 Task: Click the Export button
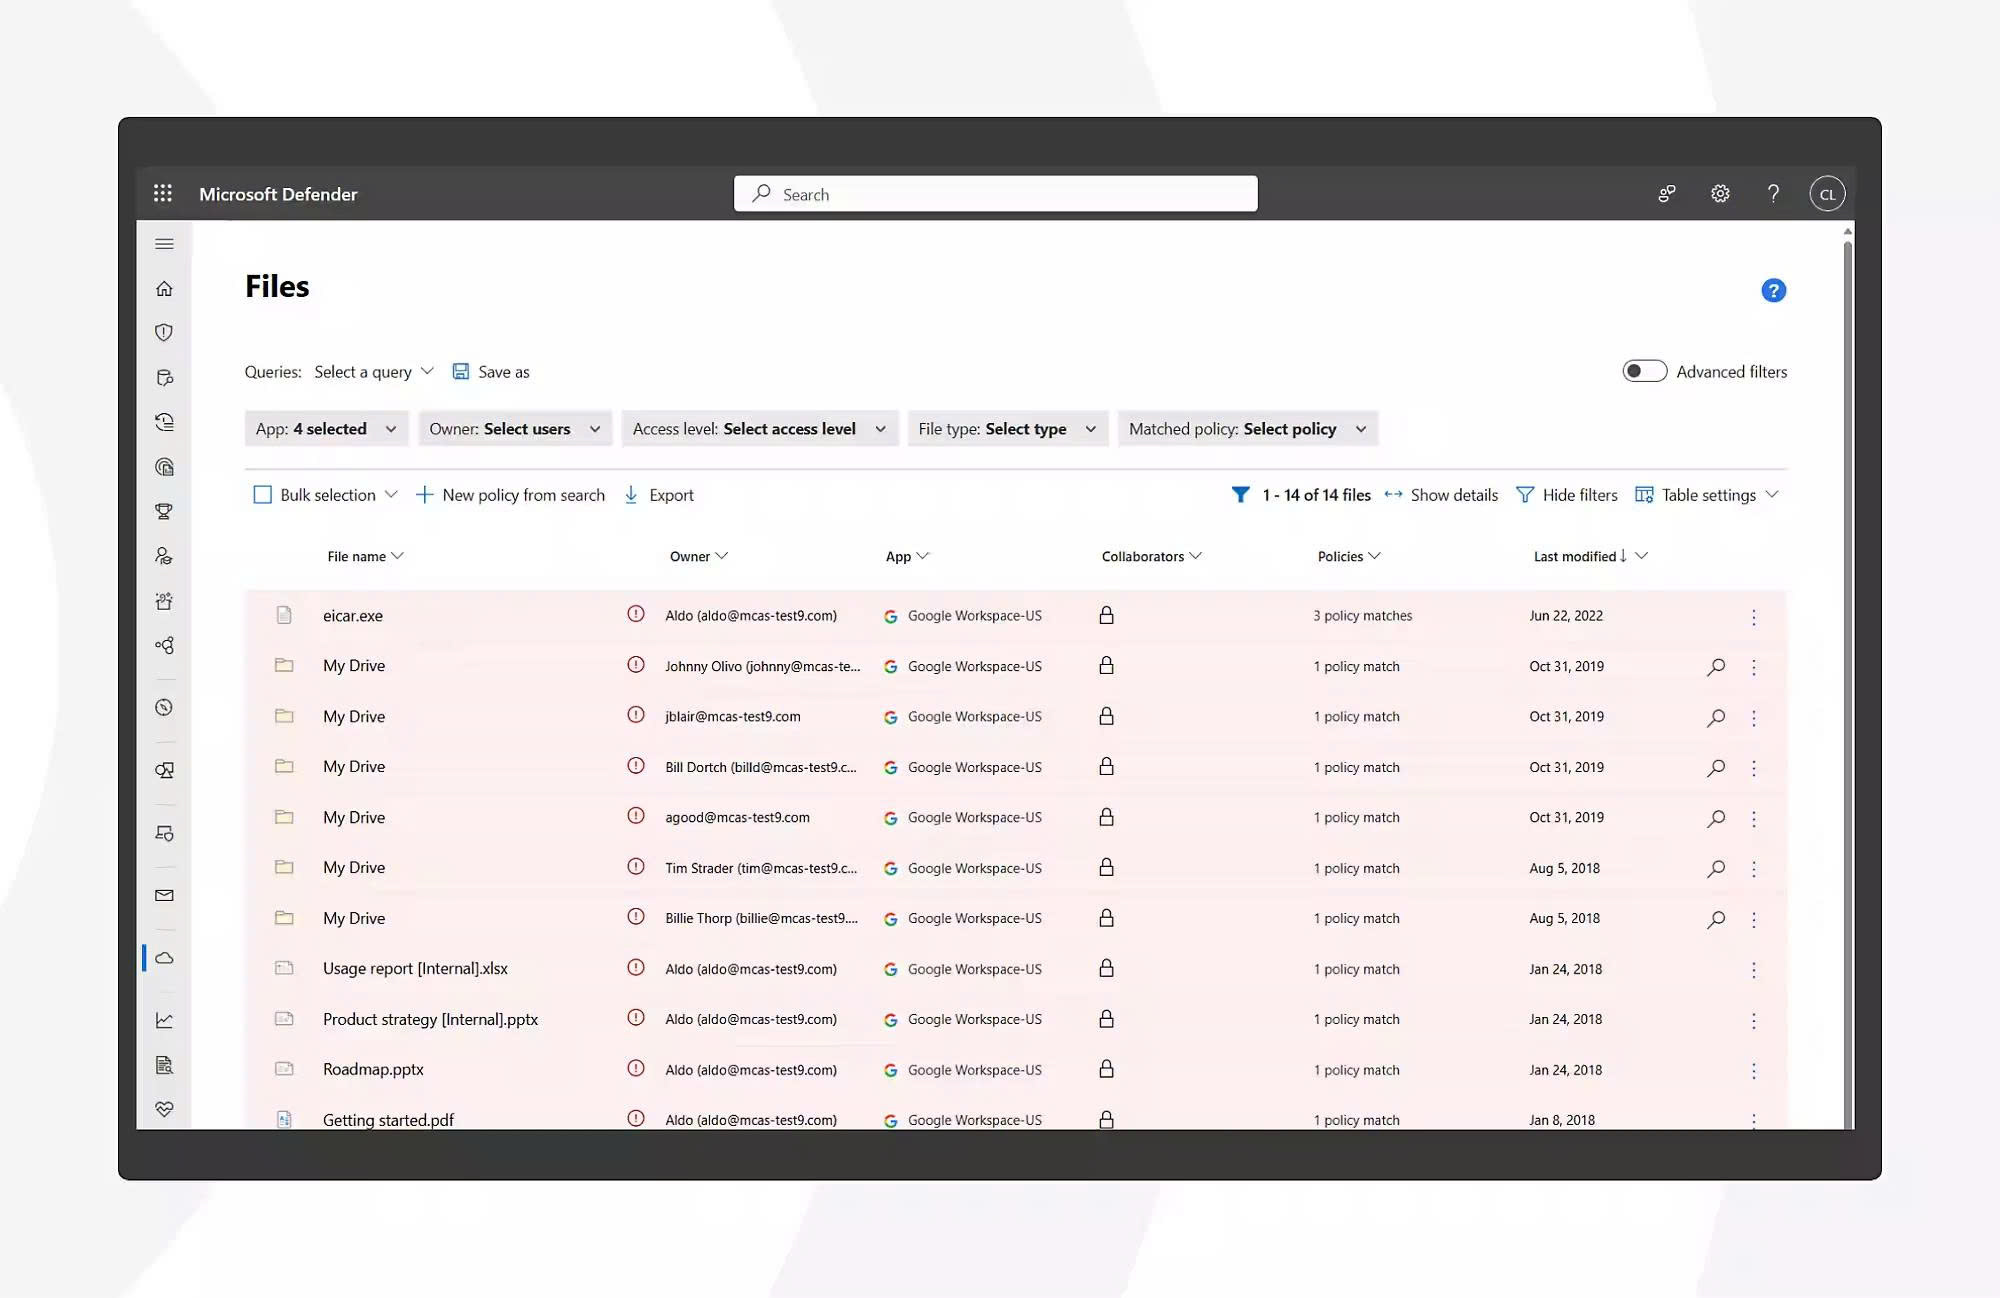[659, 495]
